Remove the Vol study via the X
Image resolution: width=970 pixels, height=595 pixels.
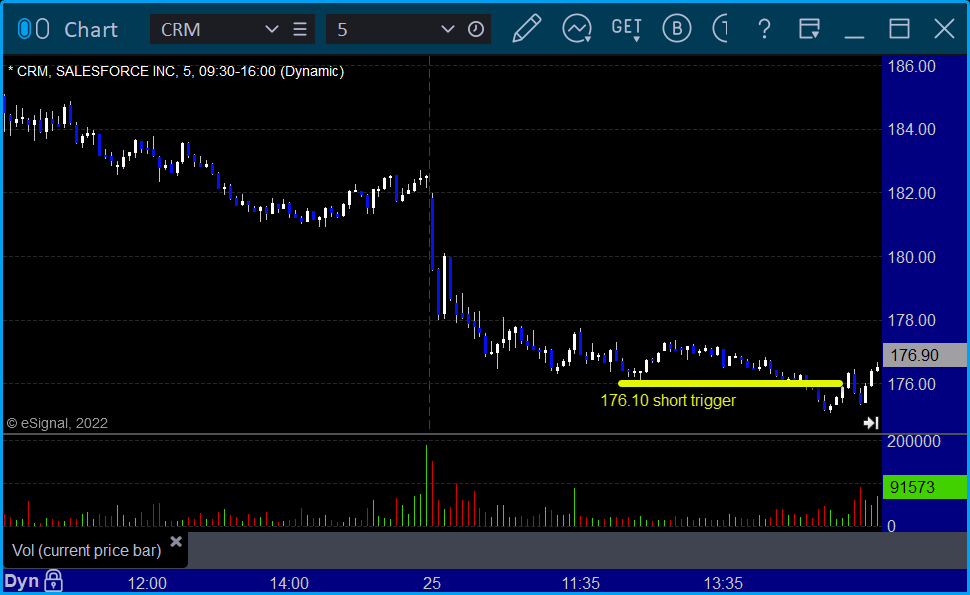pyautogui.click(x=176, y=542)
